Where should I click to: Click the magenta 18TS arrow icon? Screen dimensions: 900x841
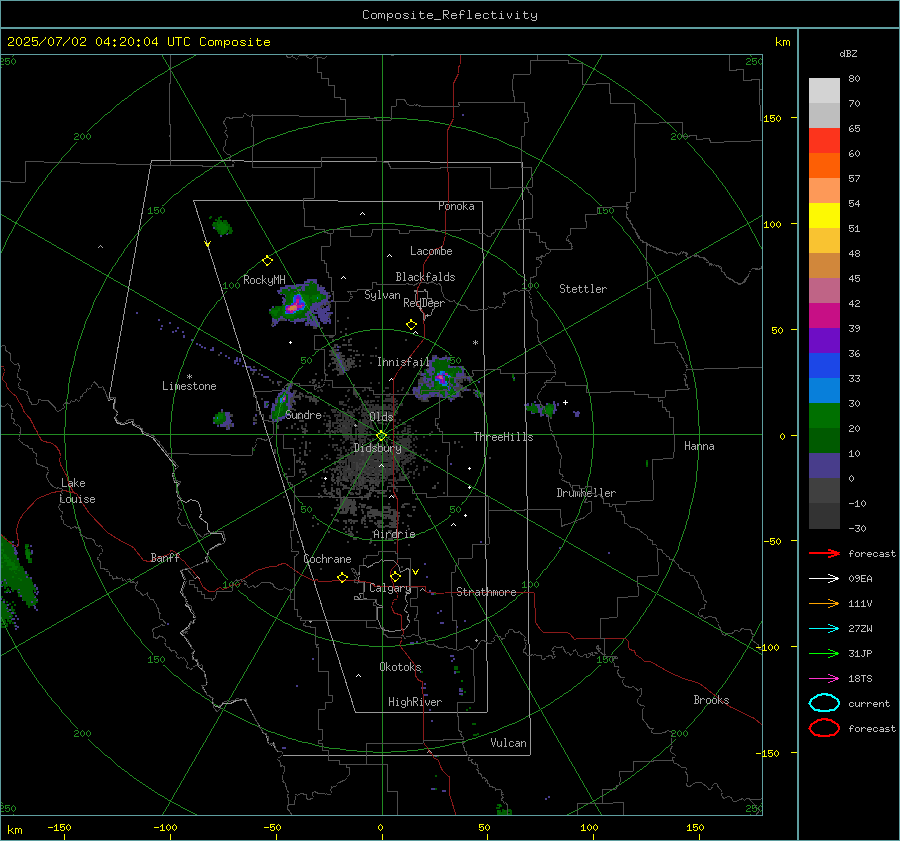[x=824, y=679]
